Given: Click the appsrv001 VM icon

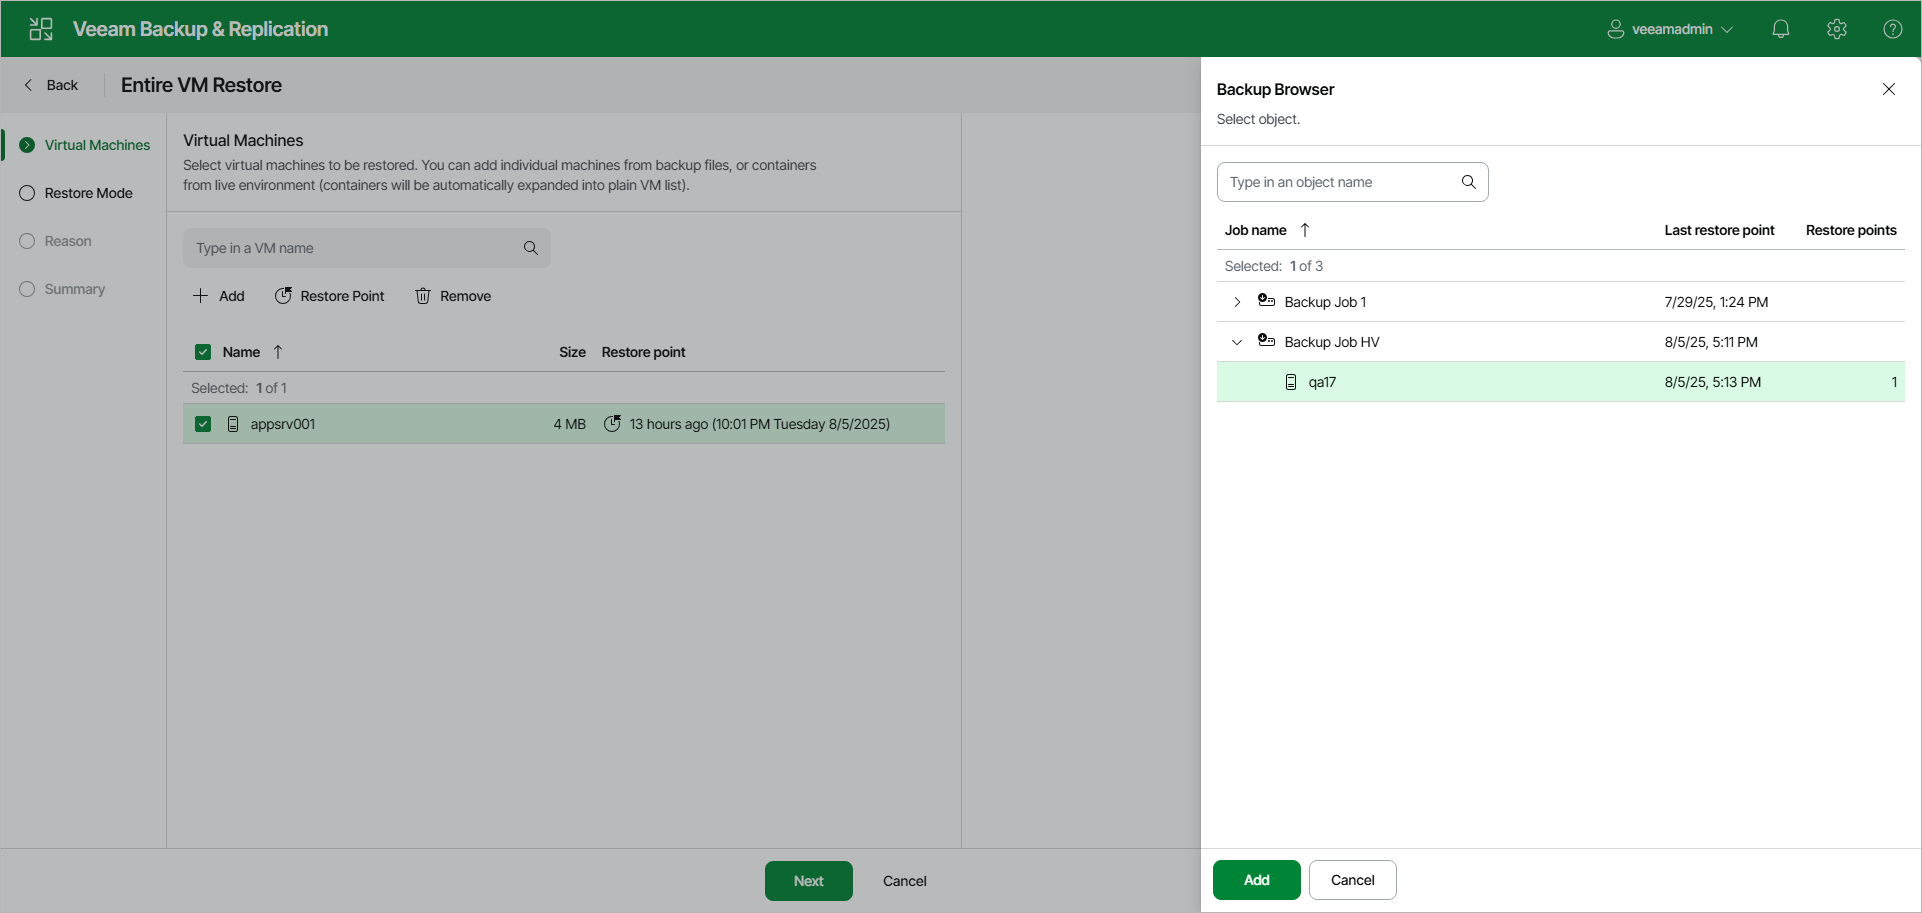Looking at the screenshot, I should coord(233,424).
